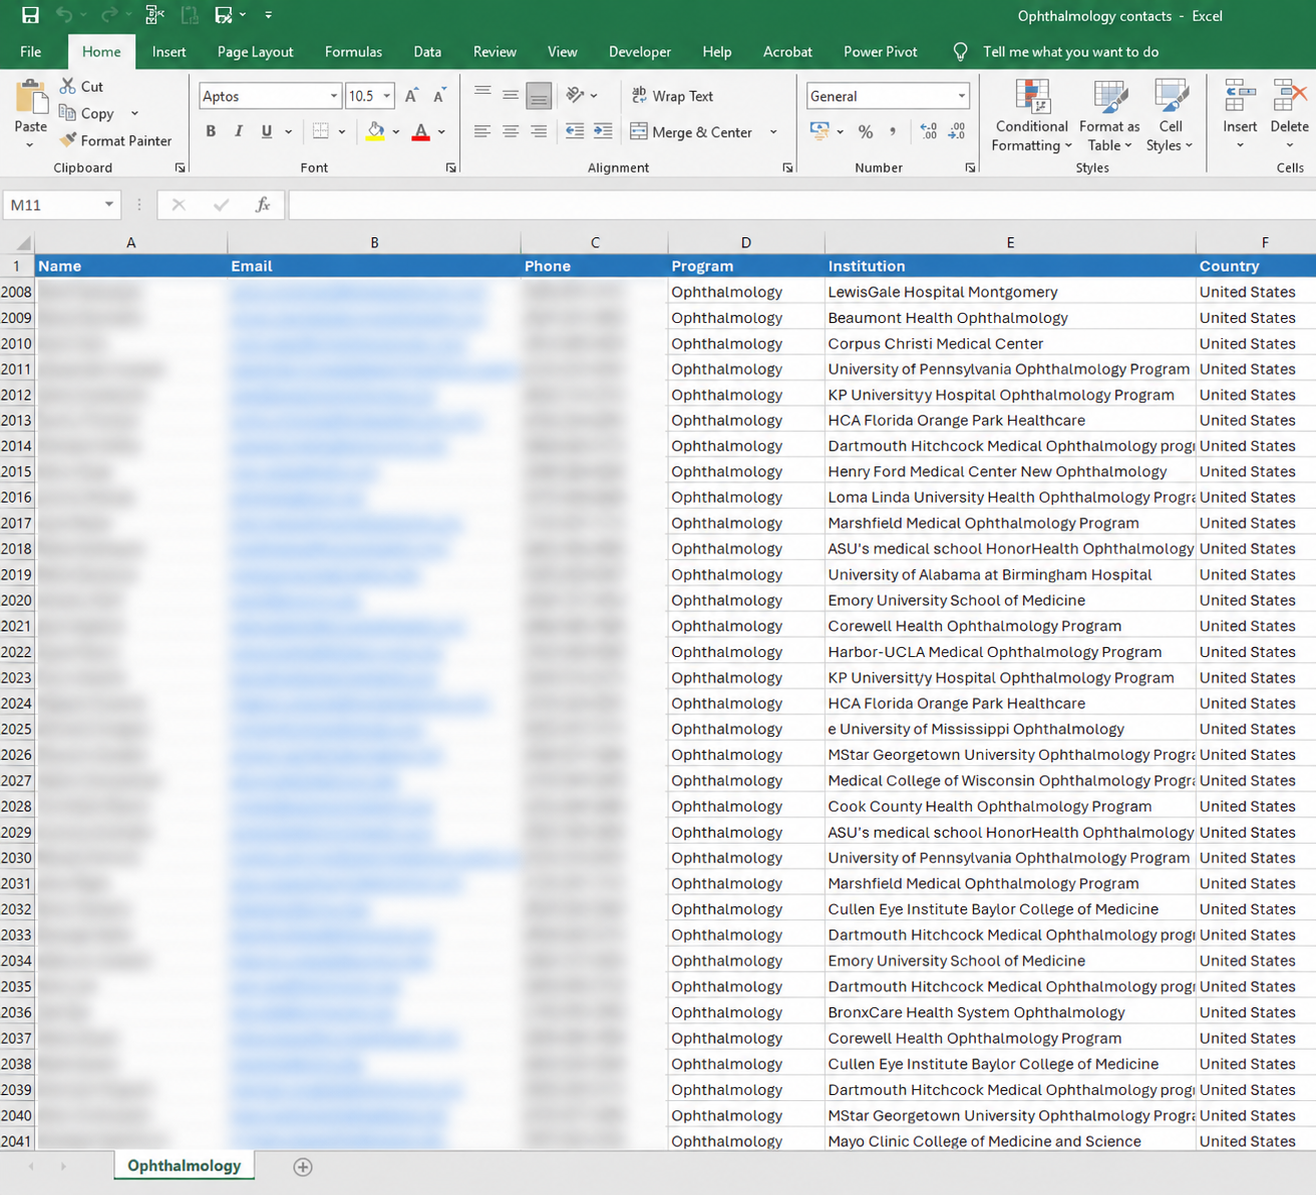Click the Decrease Indent icon
This screenshot has height=1195, width=1316.
coord(575,131)
